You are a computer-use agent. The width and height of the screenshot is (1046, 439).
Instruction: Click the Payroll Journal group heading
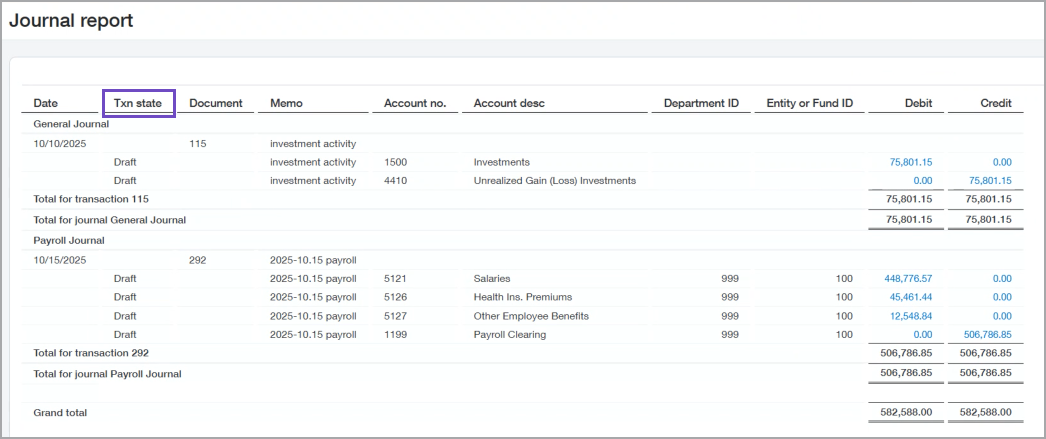pyautogui.click(x=69, y=241)
